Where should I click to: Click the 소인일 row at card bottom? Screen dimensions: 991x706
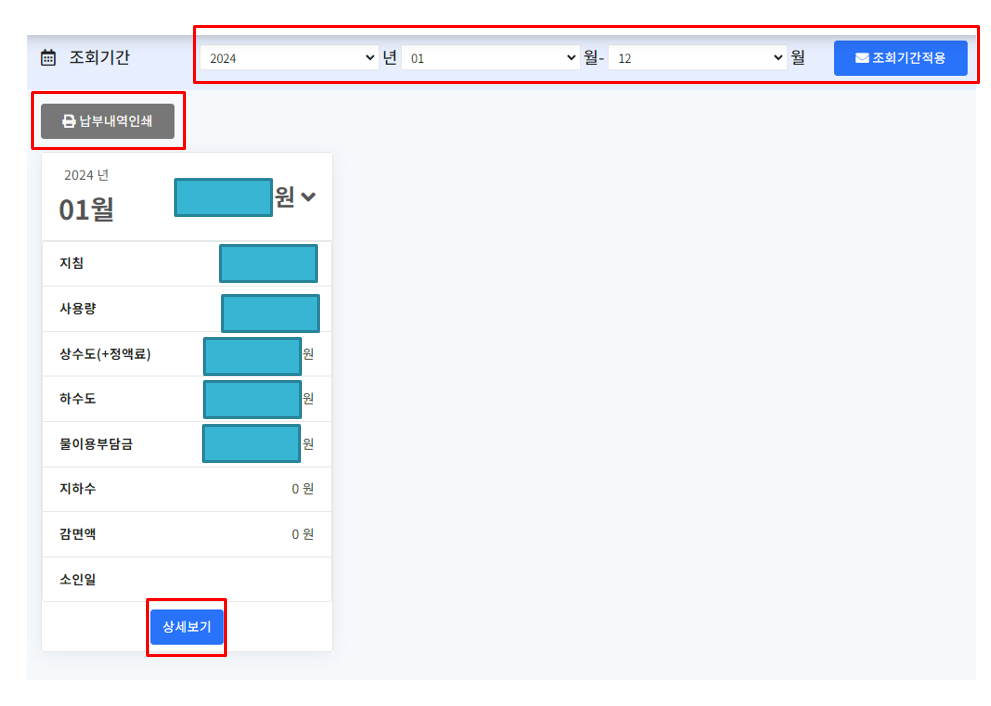point(186,578)
